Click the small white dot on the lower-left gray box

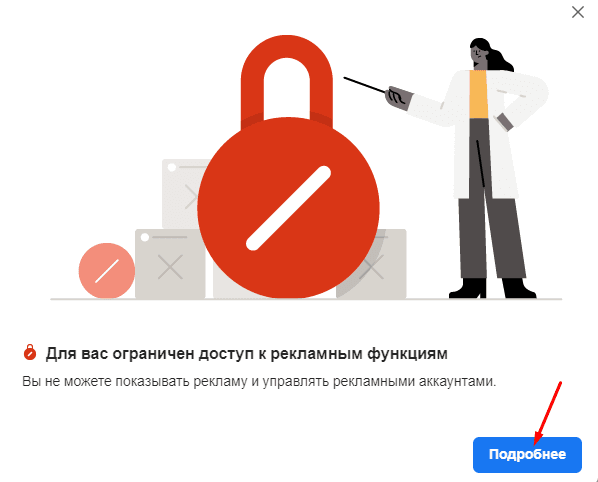point(145,238)
